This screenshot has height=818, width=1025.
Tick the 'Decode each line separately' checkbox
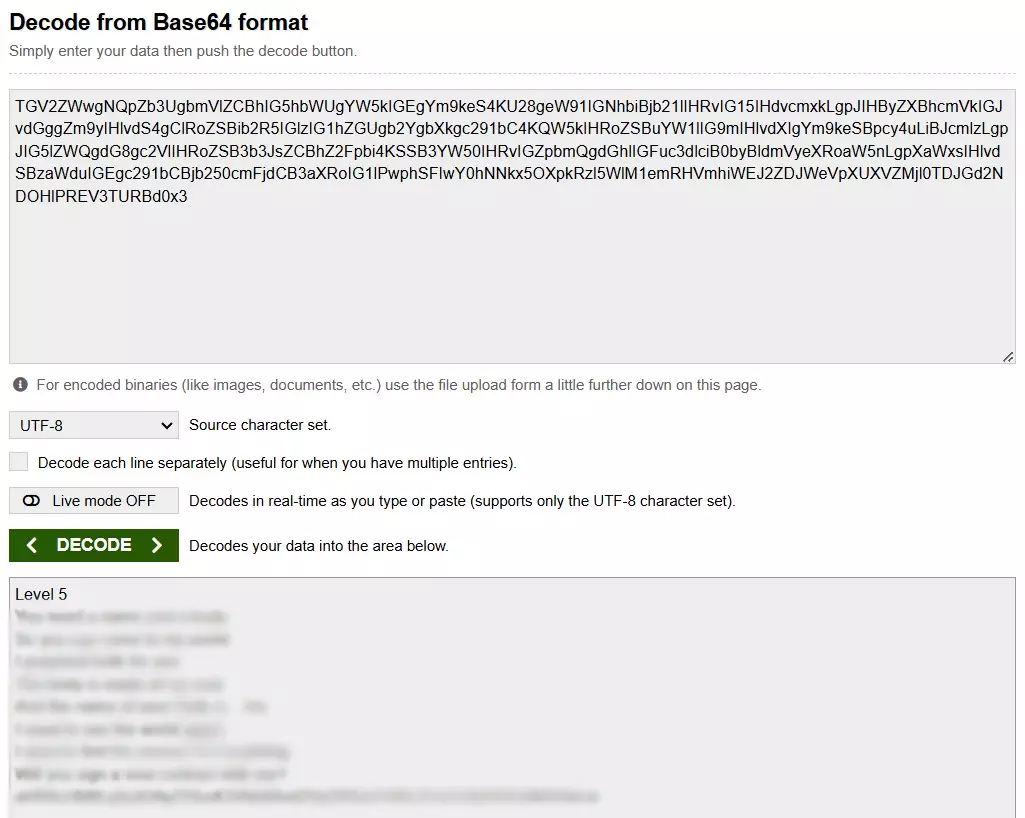click(18, 462)
